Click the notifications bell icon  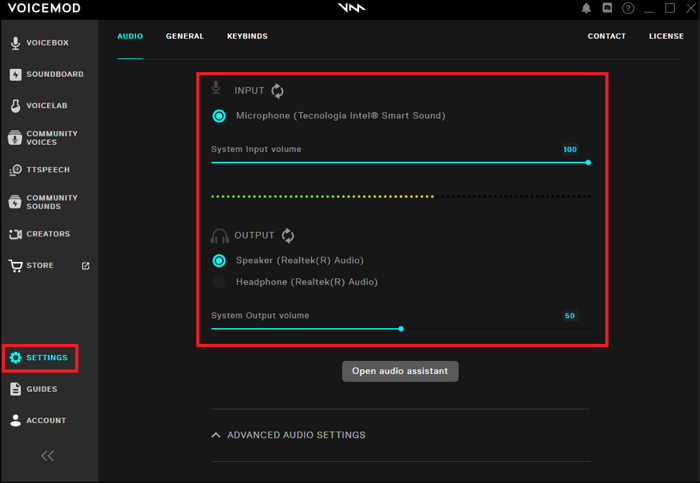tap(586, 8)
